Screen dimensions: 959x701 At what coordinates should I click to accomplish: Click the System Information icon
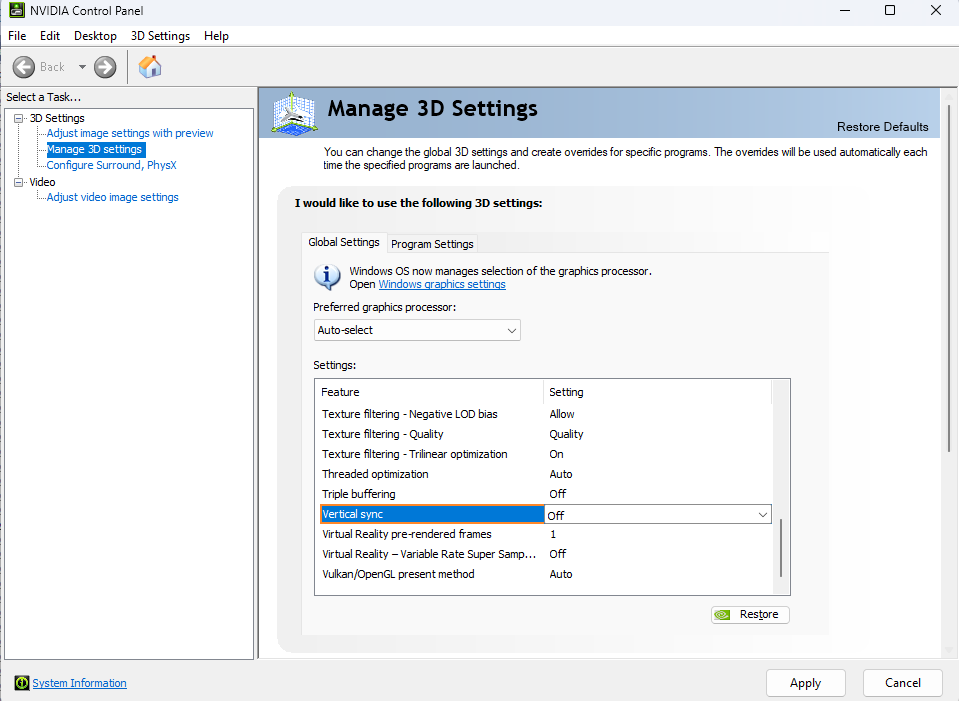[22, 683]
